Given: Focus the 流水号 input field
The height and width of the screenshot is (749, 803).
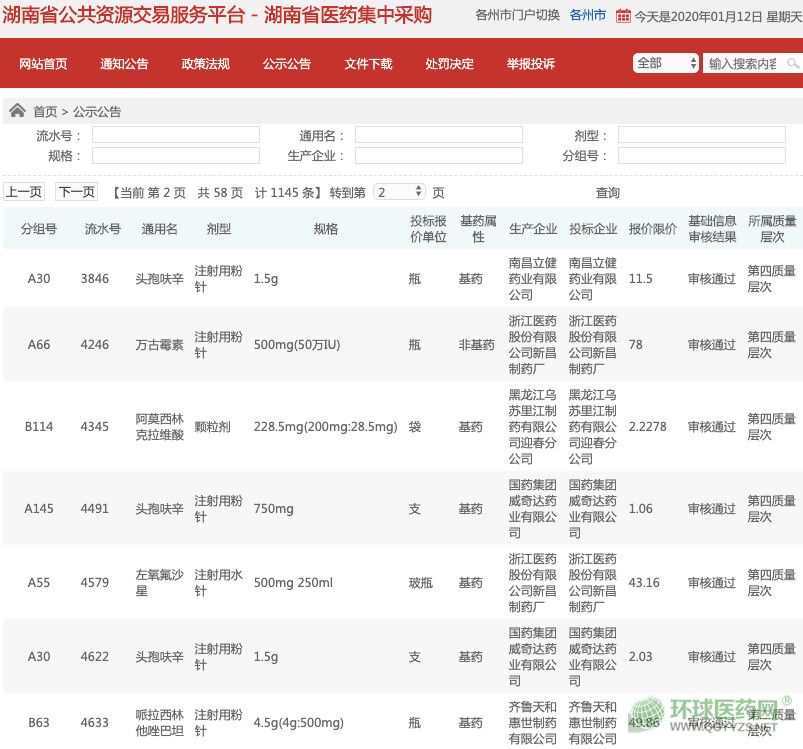Looking at the screenshot, I should [175, 135].
